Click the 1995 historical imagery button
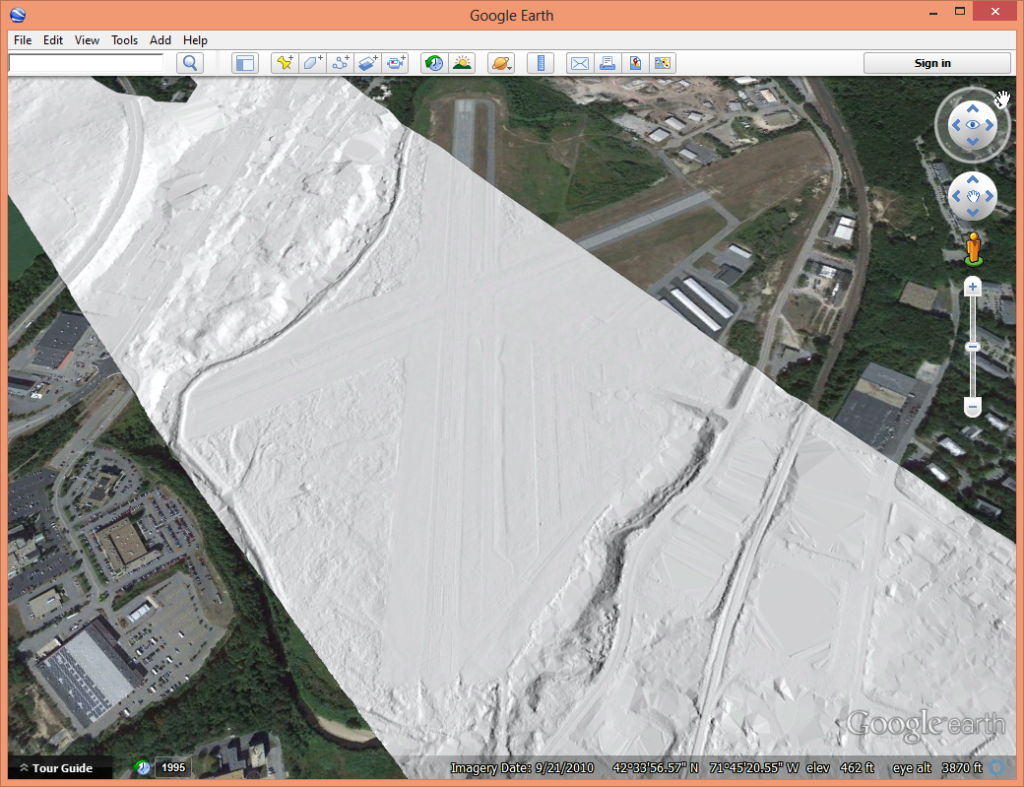This screenshot has width=1024, height=787. tap(173, 768)
